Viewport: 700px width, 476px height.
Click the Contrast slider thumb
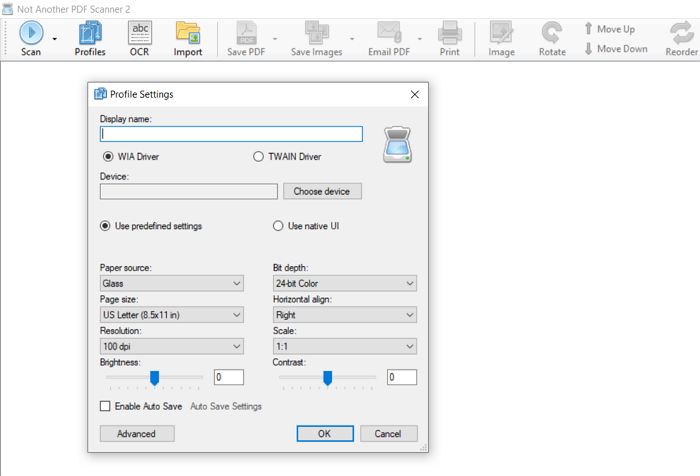point(328,378)
